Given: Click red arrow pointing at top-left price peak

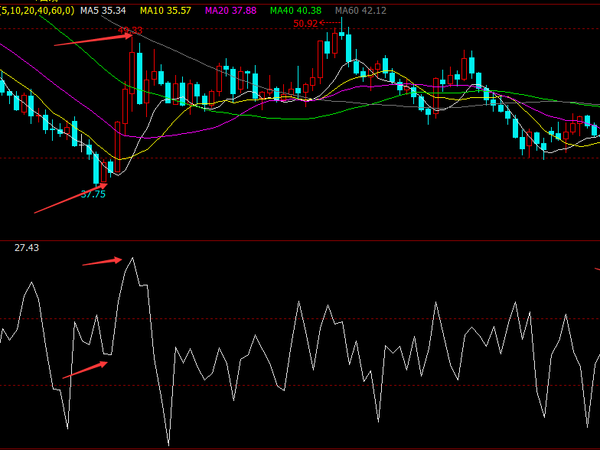Looking at the screenshot, I should point(92,39).
